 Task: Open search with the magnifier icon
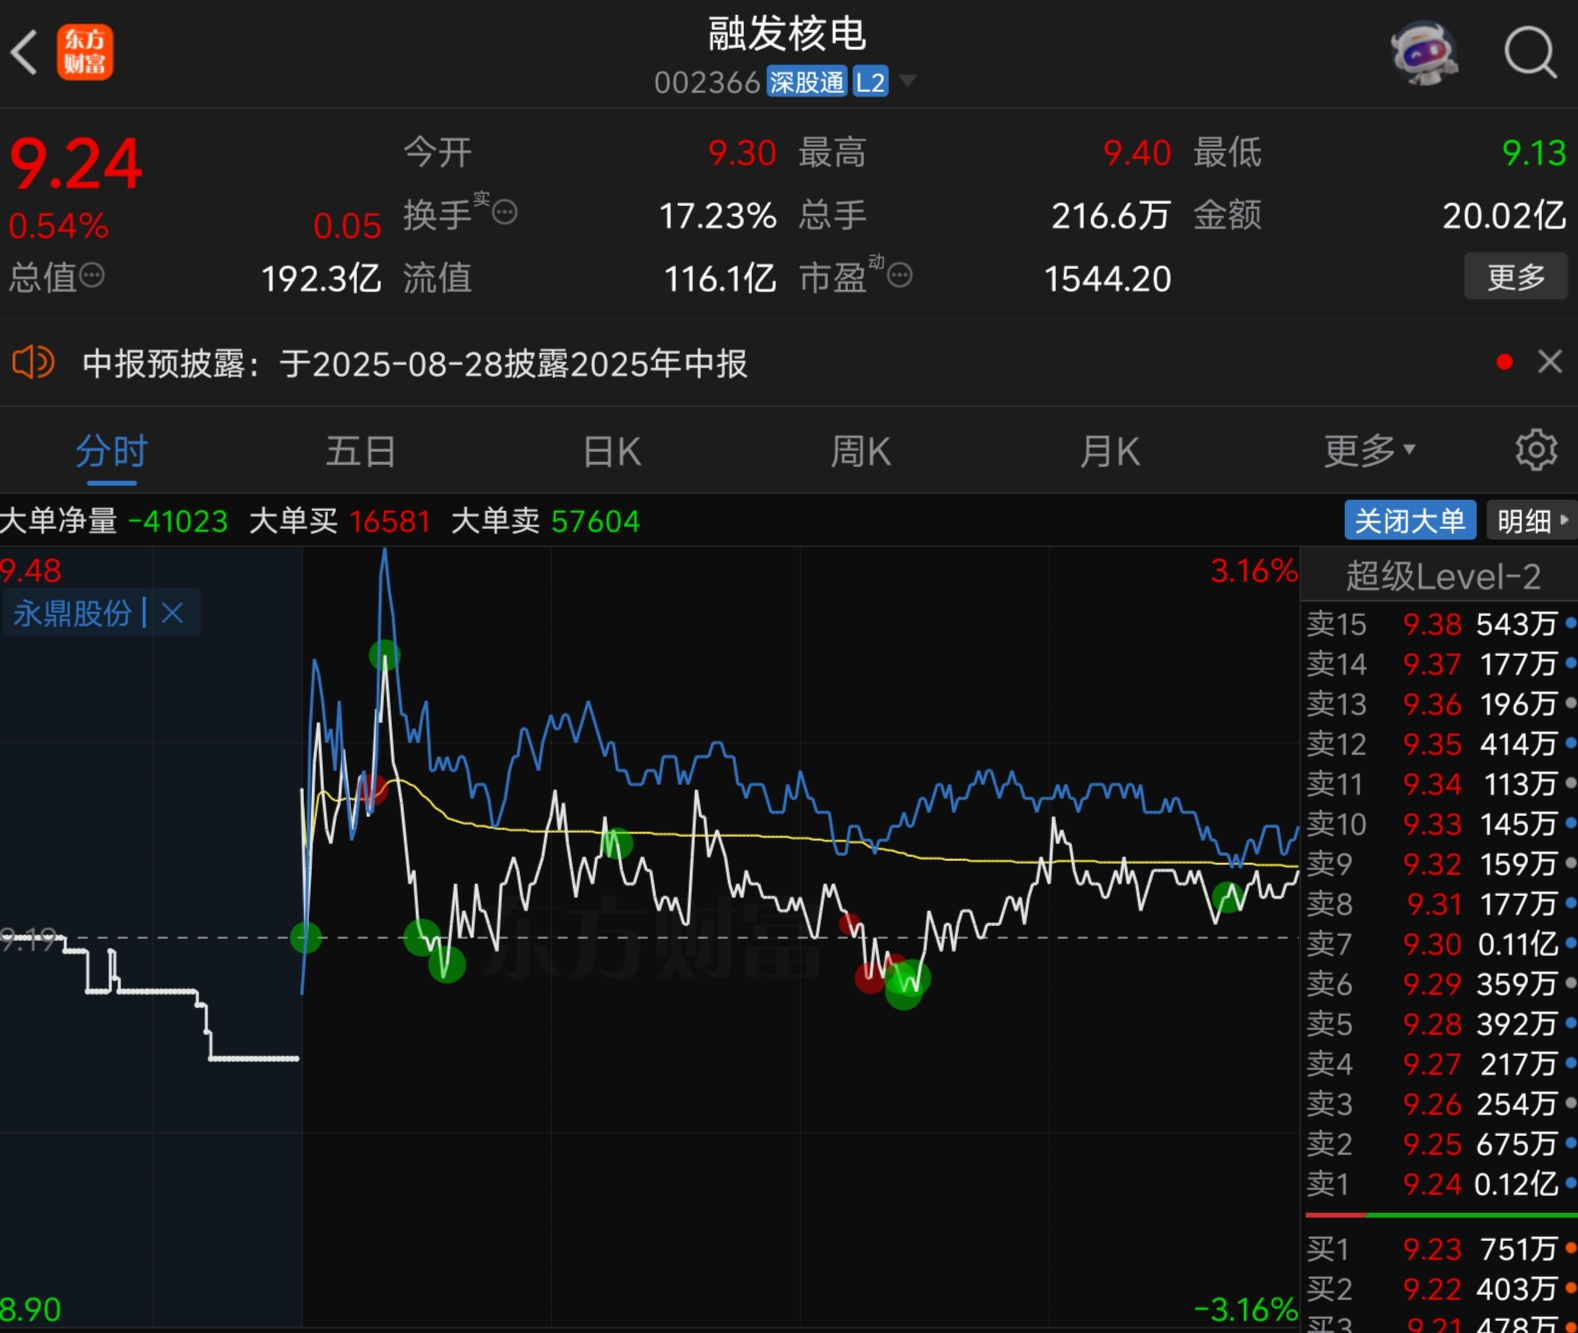click(1530, 52)
